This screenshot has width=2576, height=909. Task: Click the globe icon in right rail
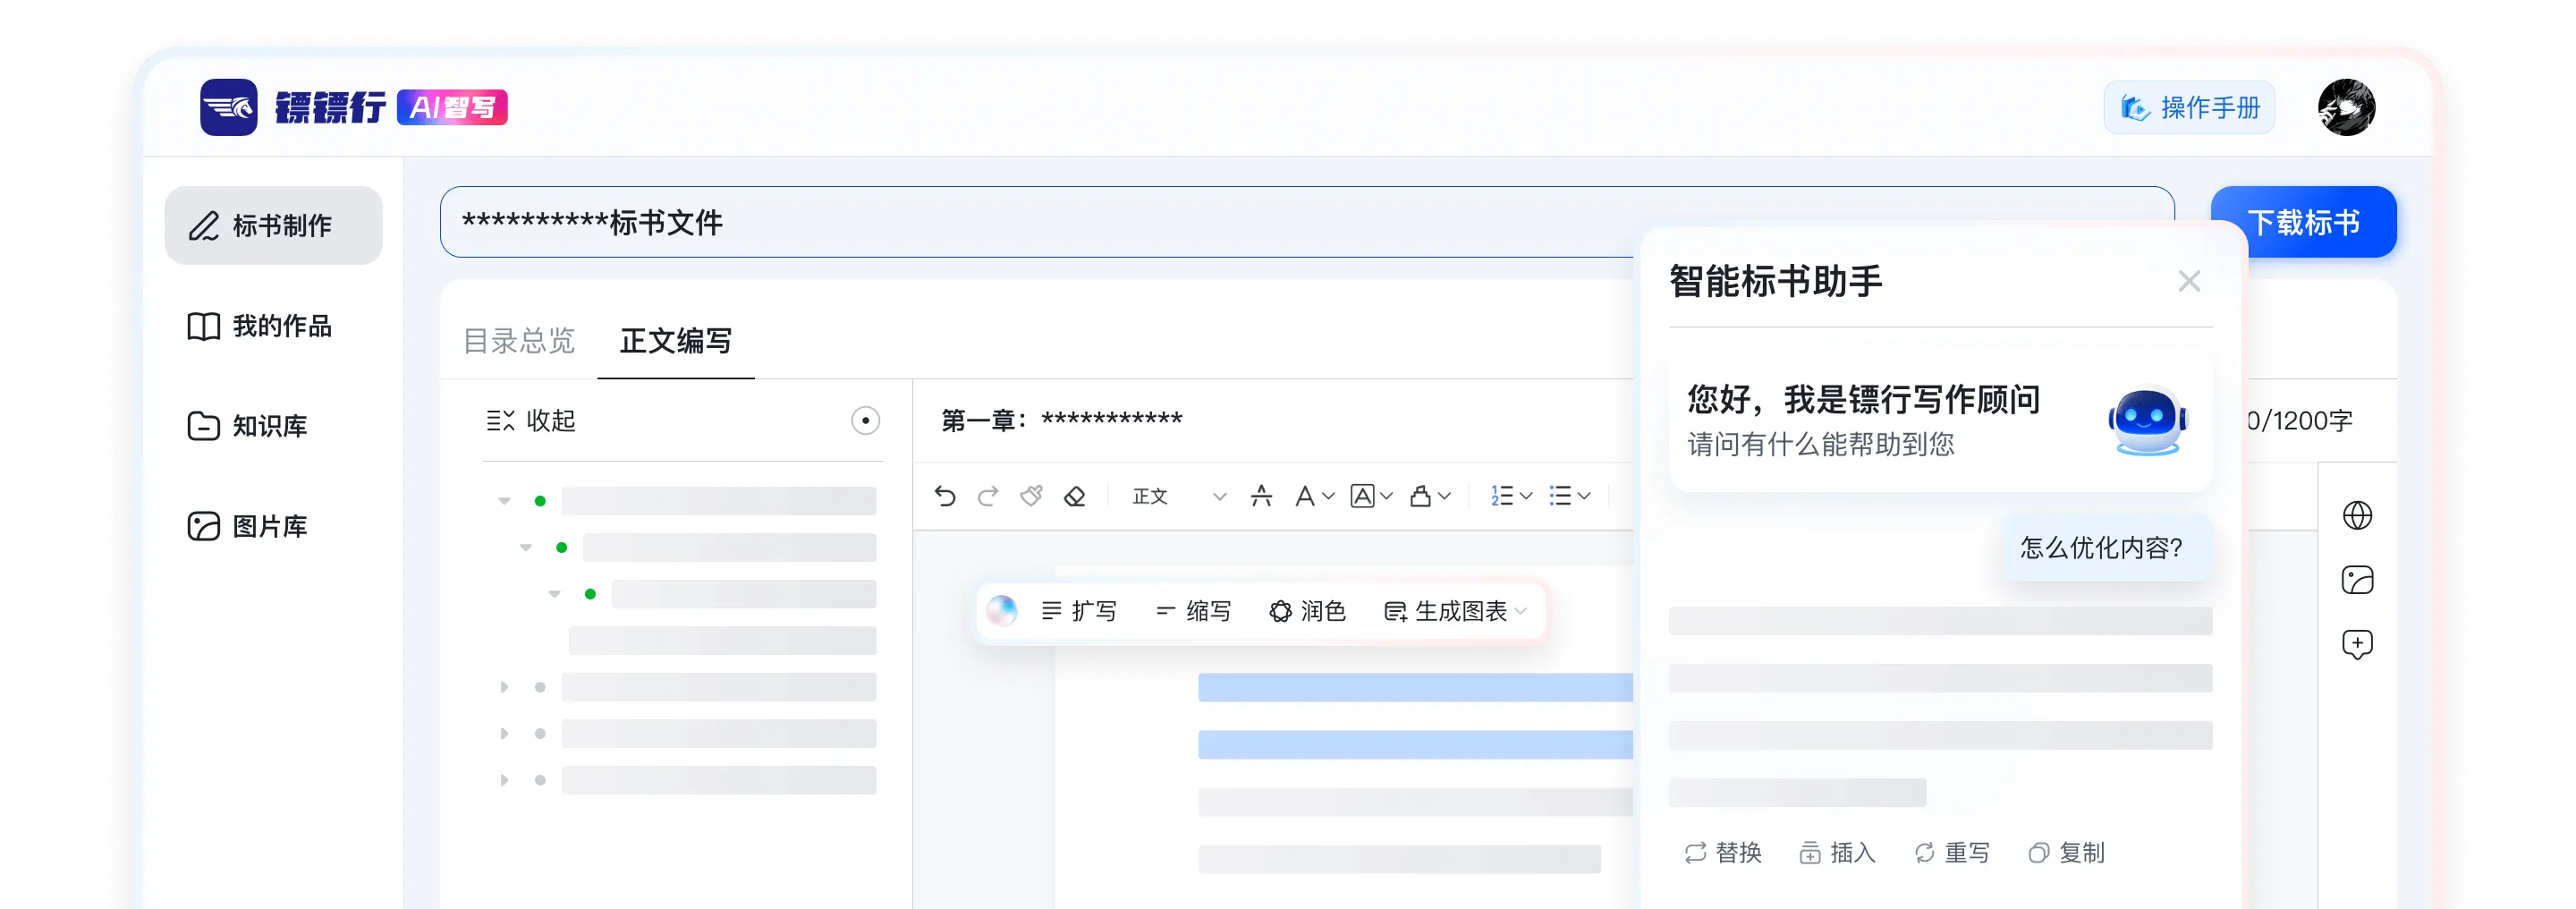pos(2357,515)
